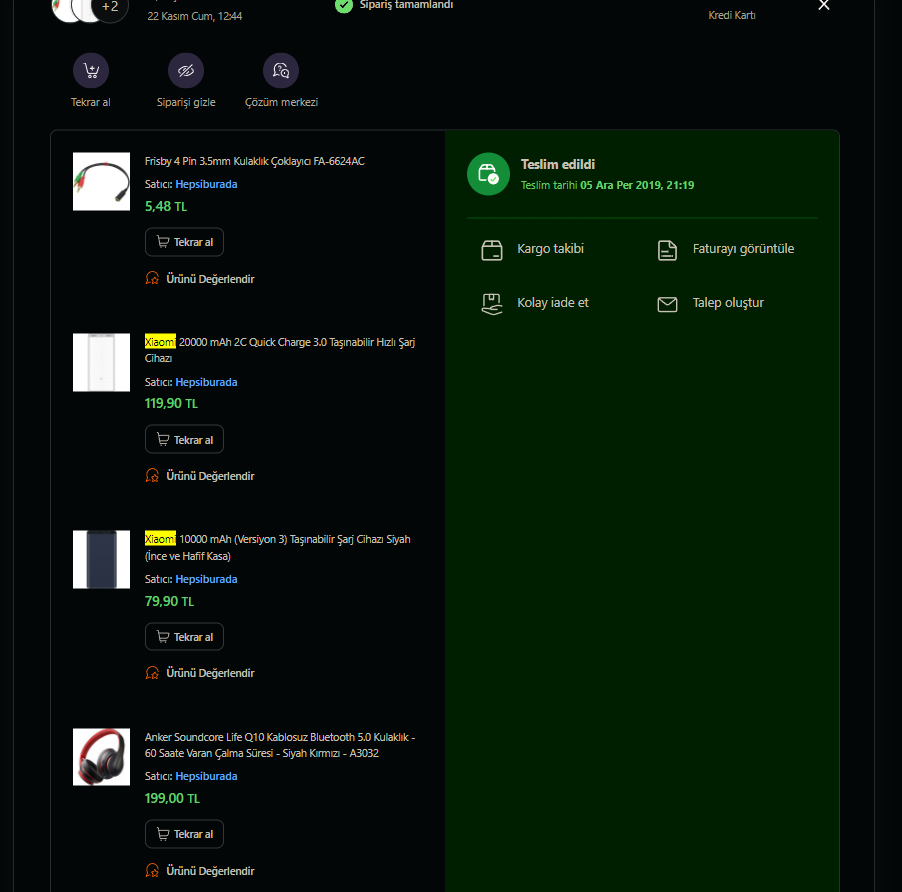The width and height of the screenshot is (902, 892).
Task: Open Hepsiburada seller link under Xiaomi 10000 mAh
Action: 206,579
